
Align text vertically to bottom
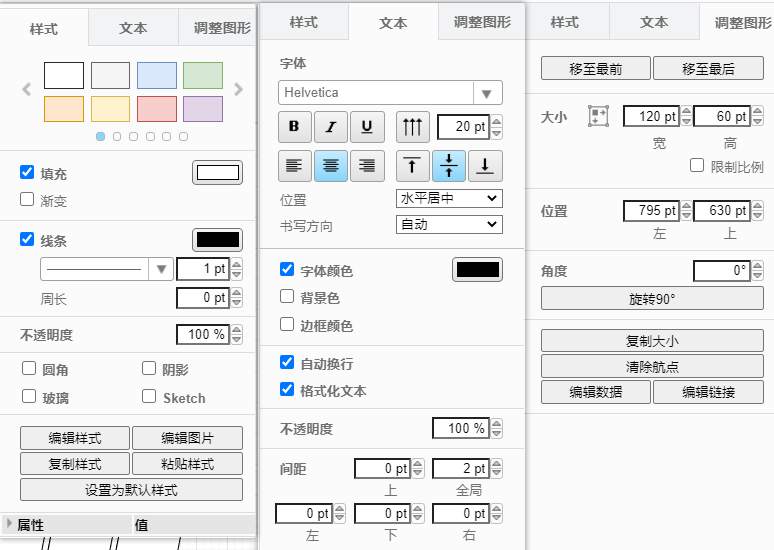tap(485, 166)
